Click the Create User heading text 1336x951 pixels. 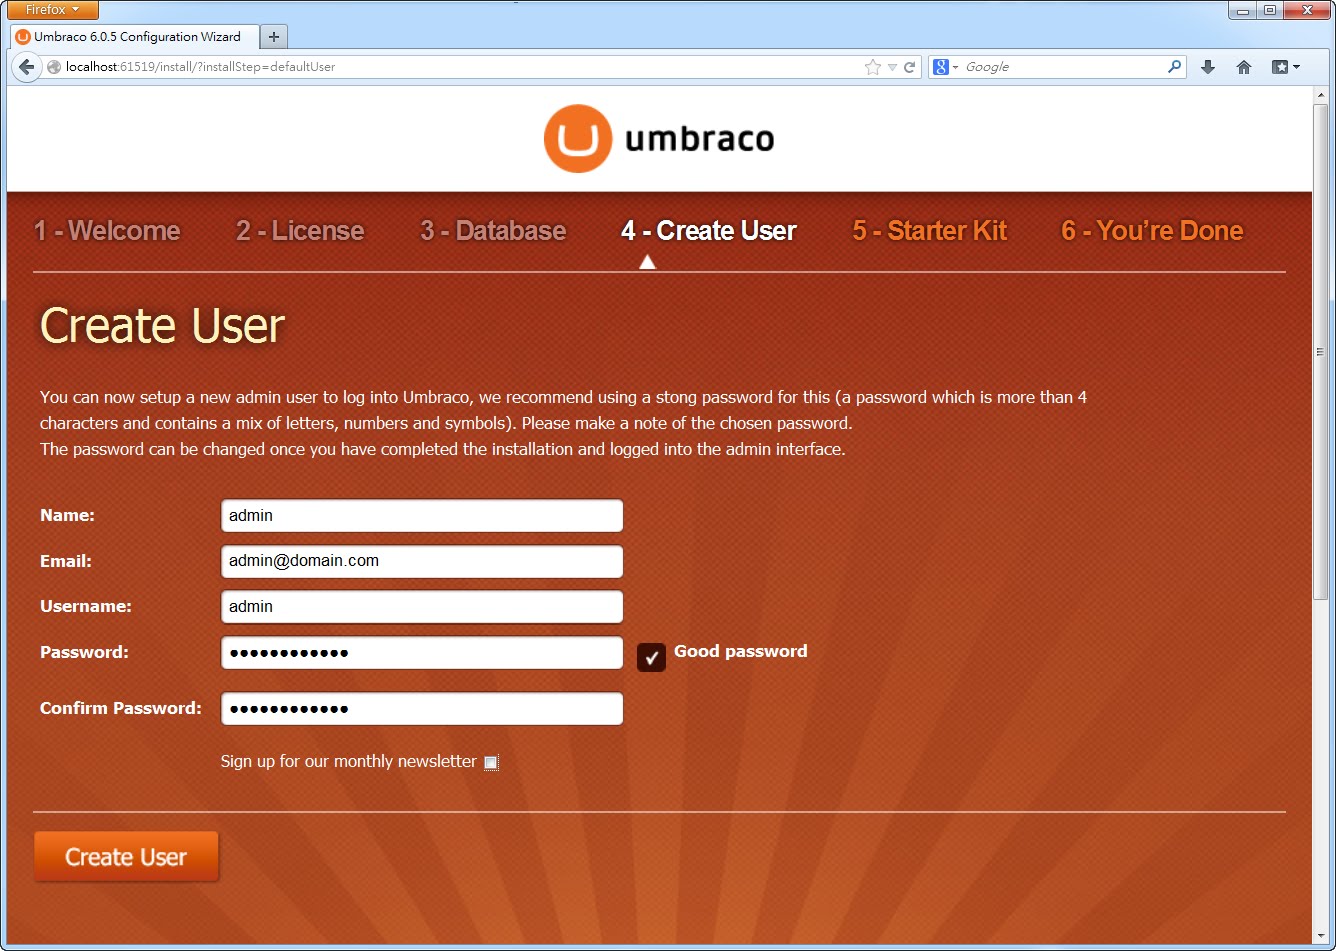pos(162,326)
